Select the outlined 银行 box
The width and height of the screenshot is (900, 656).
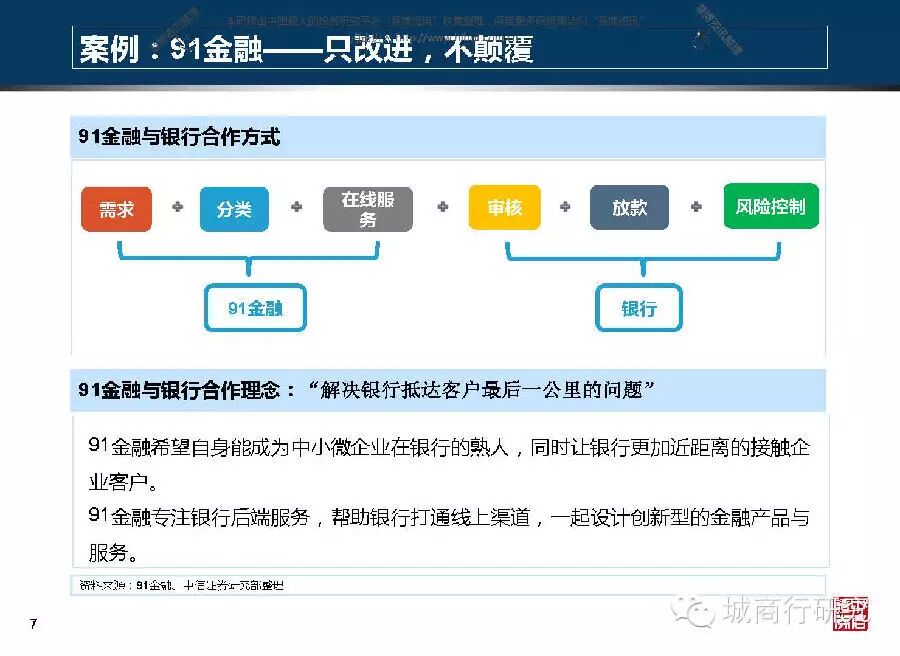pyautogui.click(x=639, y=308)
